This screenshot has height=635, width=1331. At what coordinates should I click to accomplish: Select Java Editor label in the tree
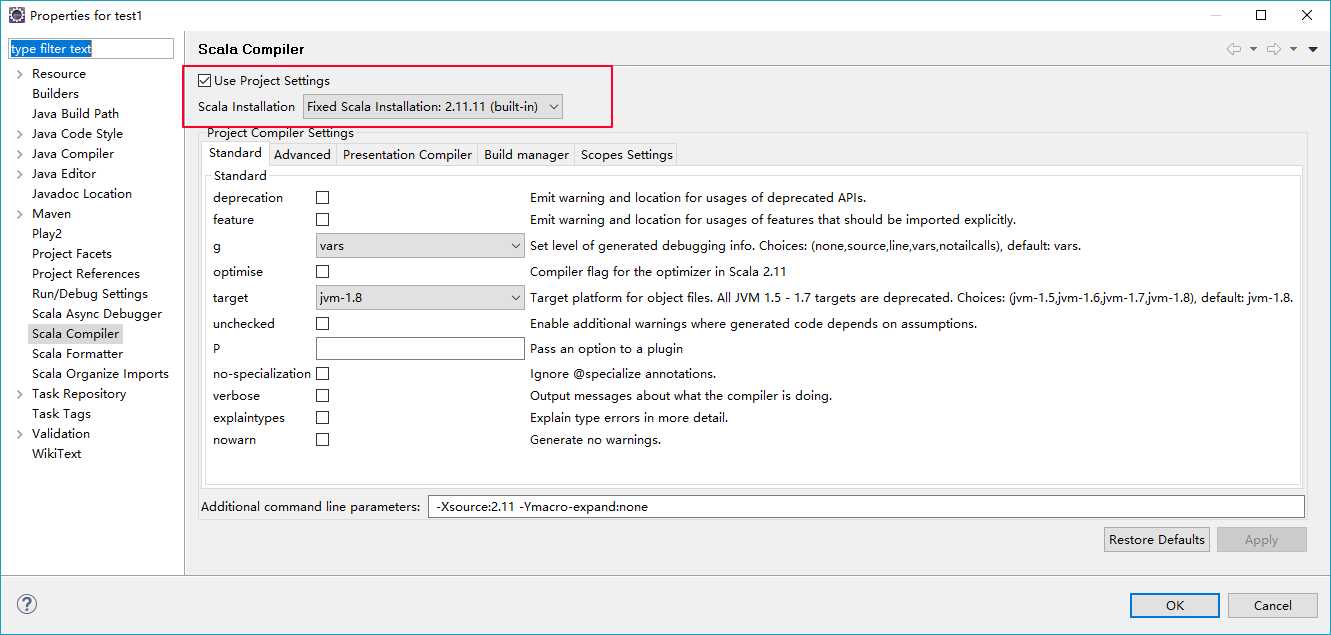(x=64, y=174)
